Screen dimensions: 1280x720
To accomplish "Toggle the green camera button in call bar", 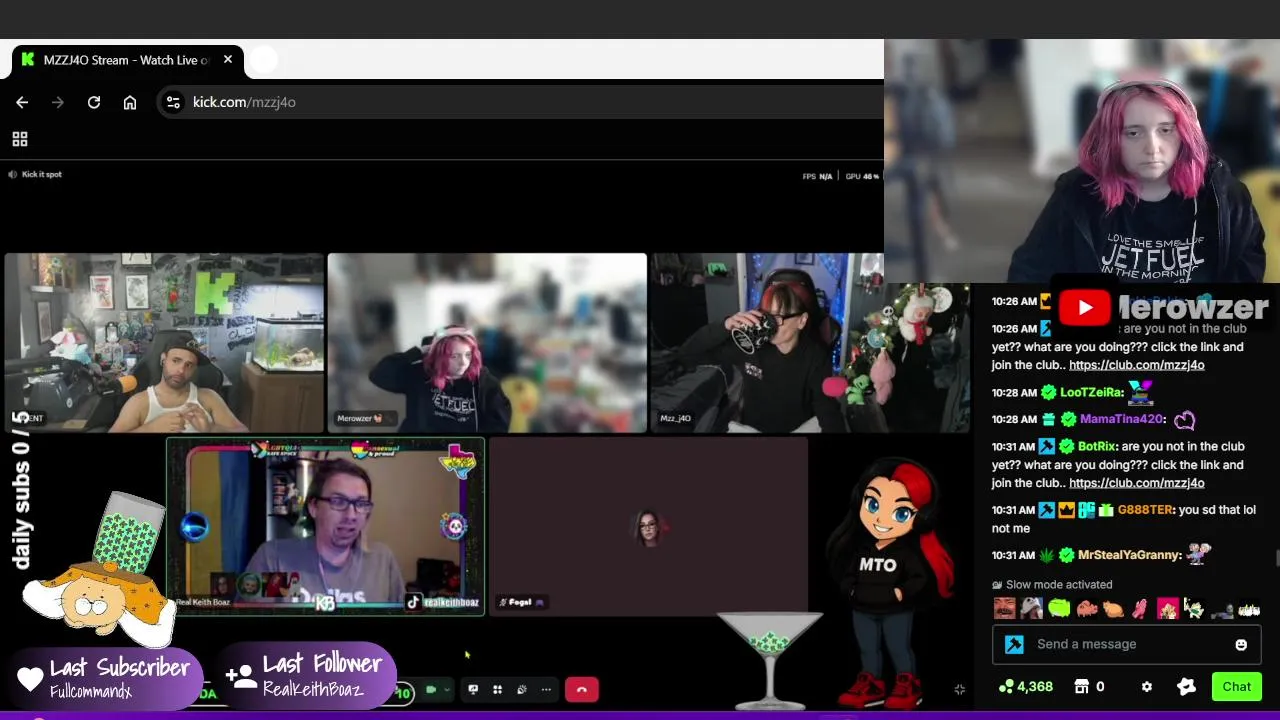I will tap(431, 690).
